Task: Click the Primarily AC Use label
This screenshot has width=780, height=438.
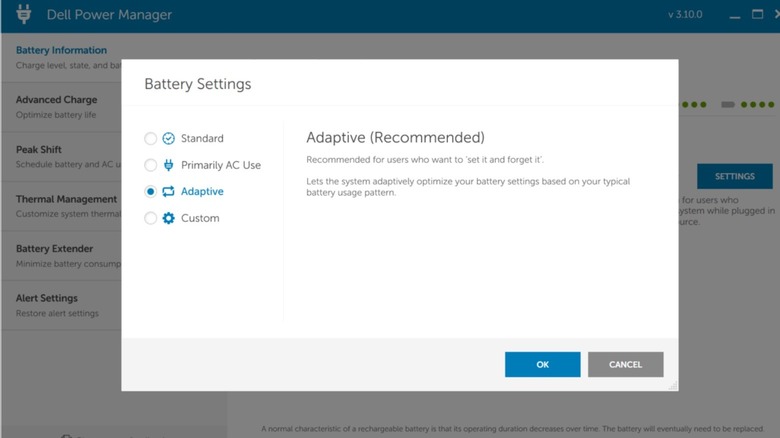Action: tap(221, 165)
